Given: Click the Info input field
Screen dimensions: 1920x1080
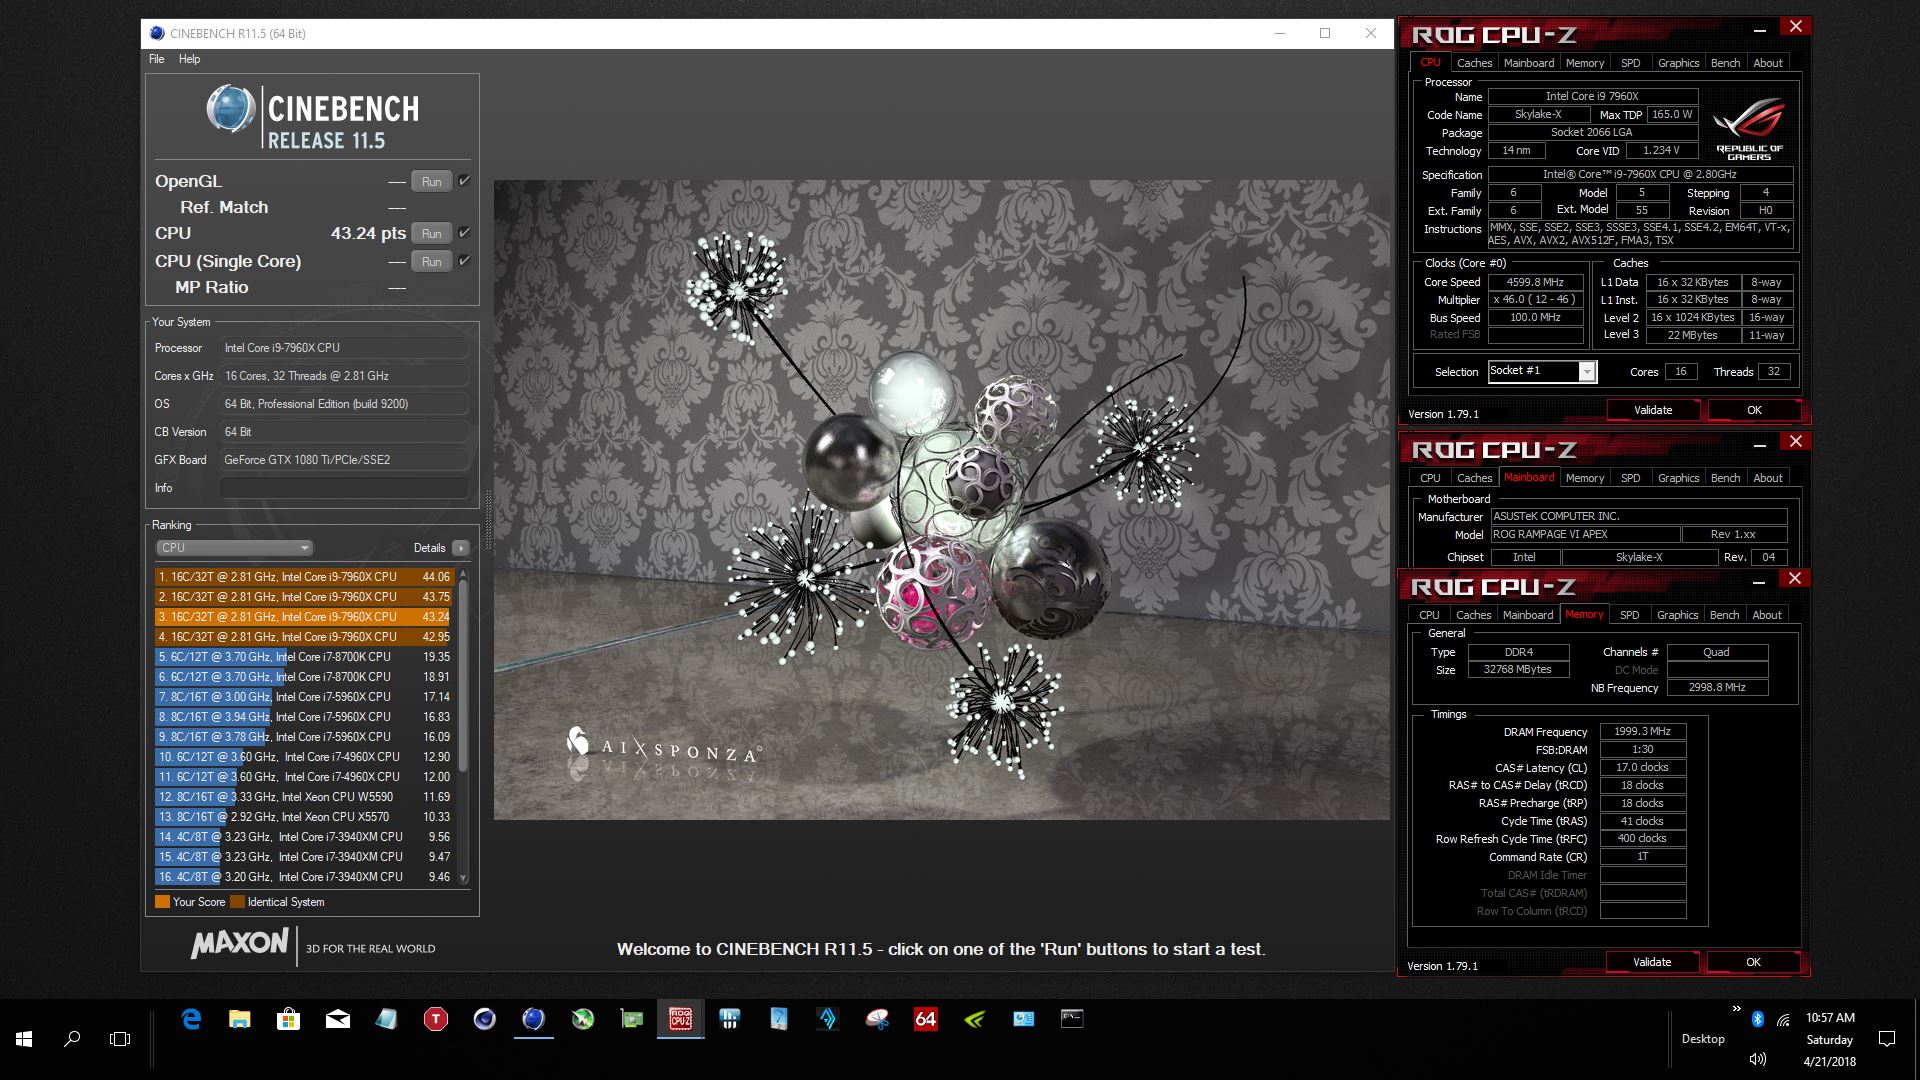Looking at the screenshot, I should click(344, 488).
